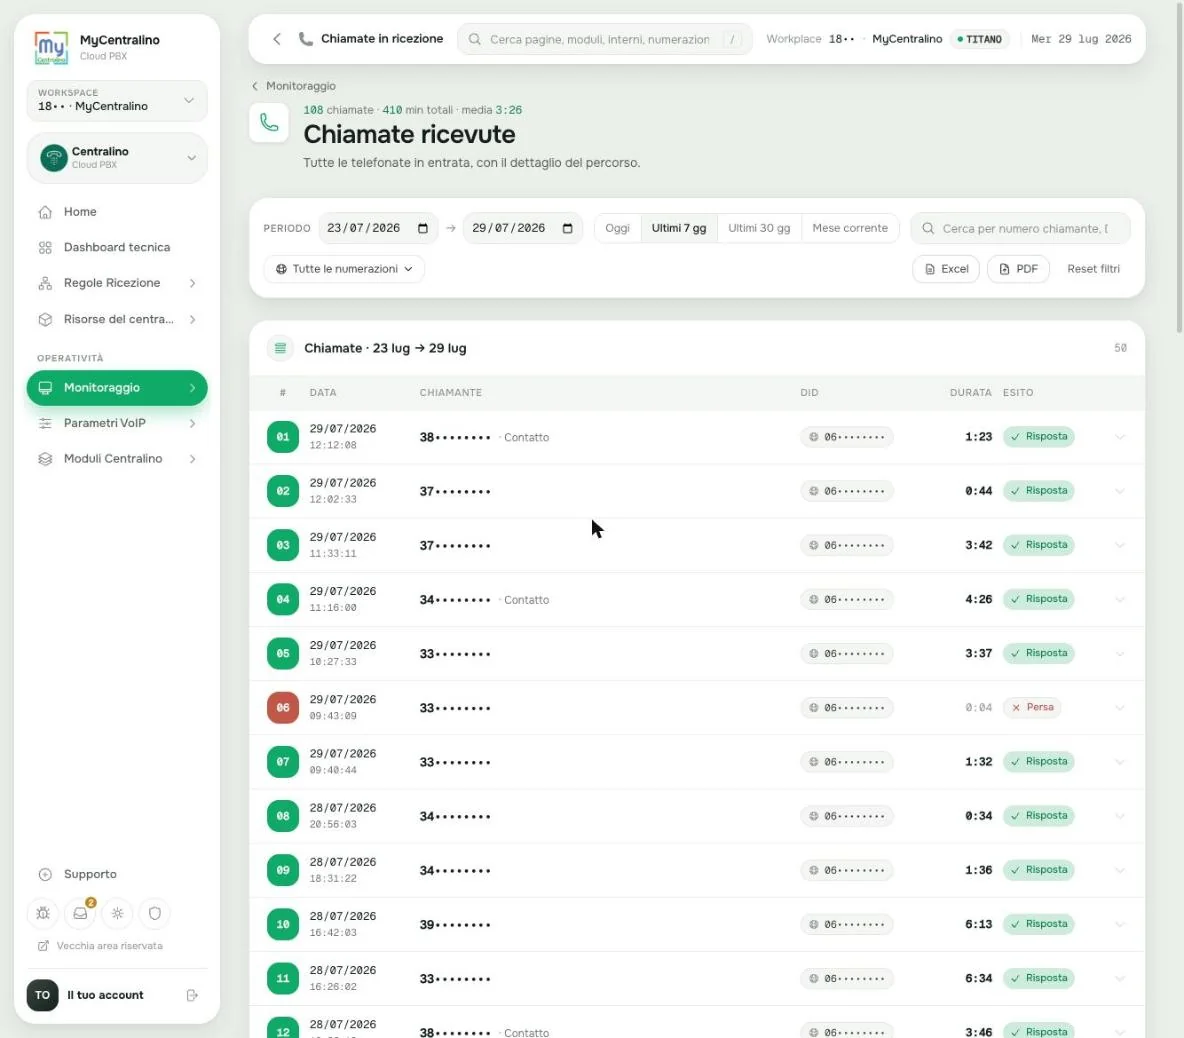1184x1038 pixels.
Task: Click Reset filtri
Action: (x=1093, y=270)
